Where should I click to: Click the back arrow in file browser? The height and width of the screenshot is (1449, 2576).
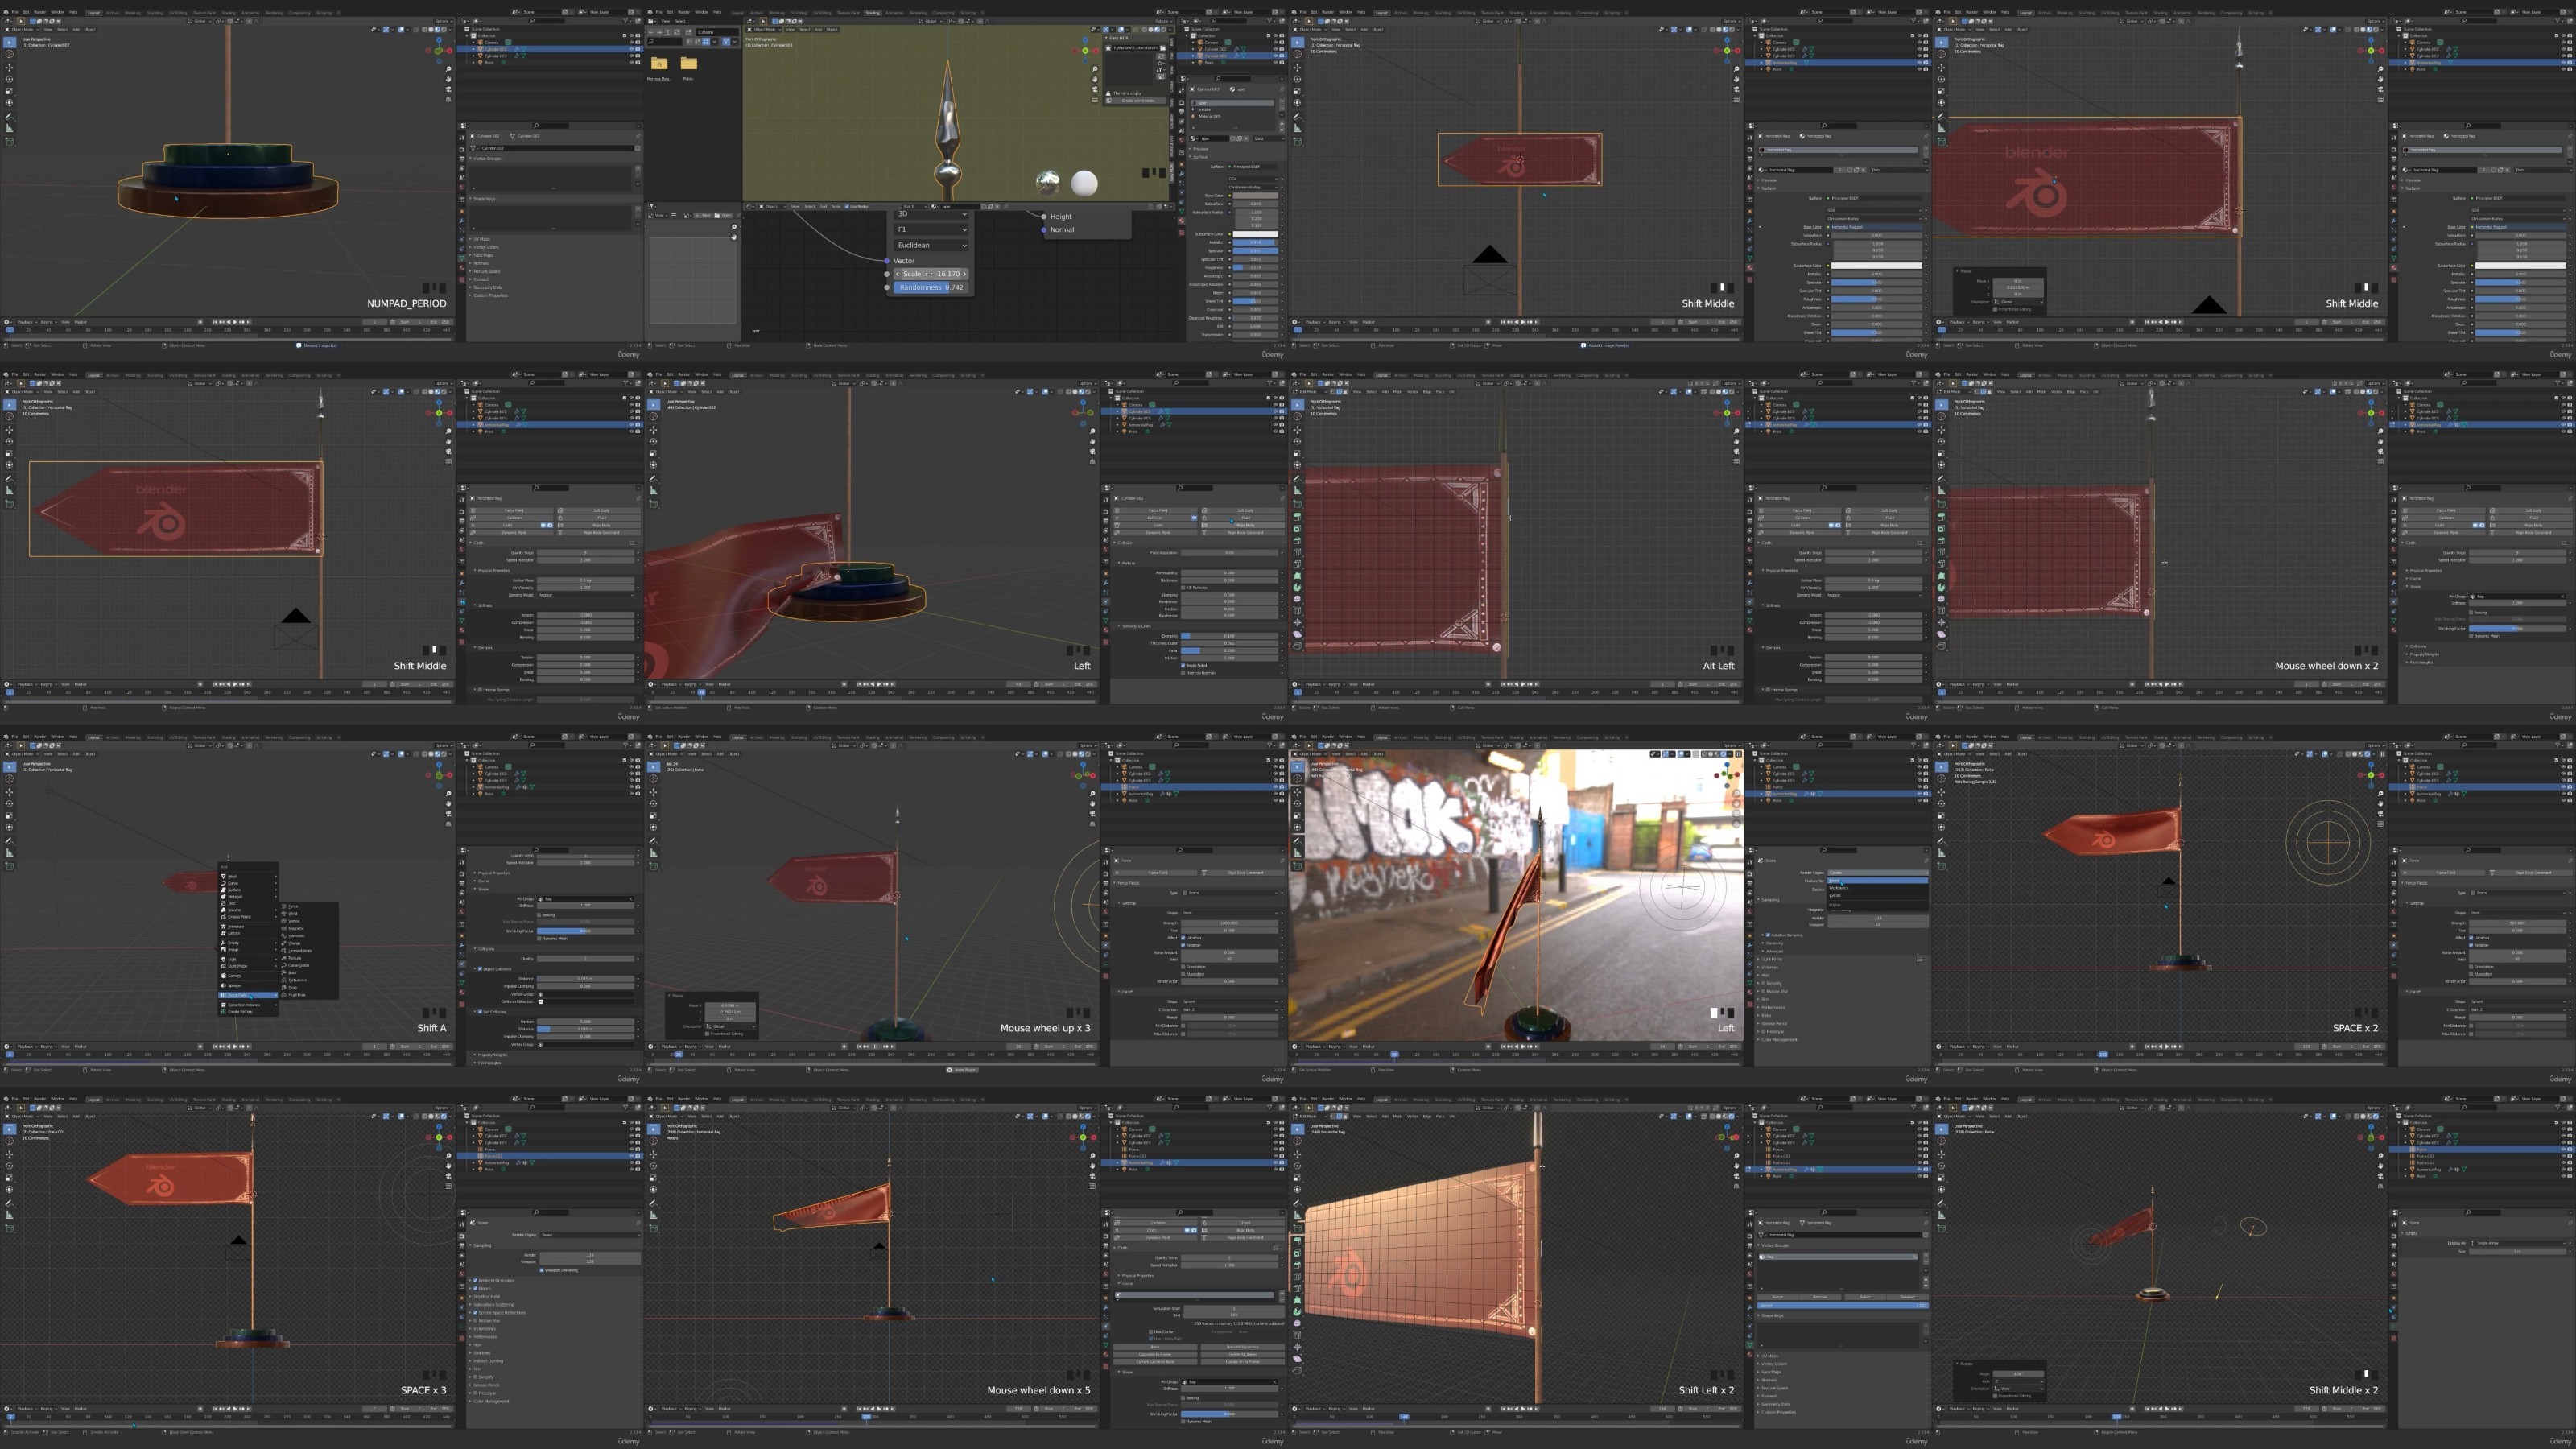(x=652, y=33)
